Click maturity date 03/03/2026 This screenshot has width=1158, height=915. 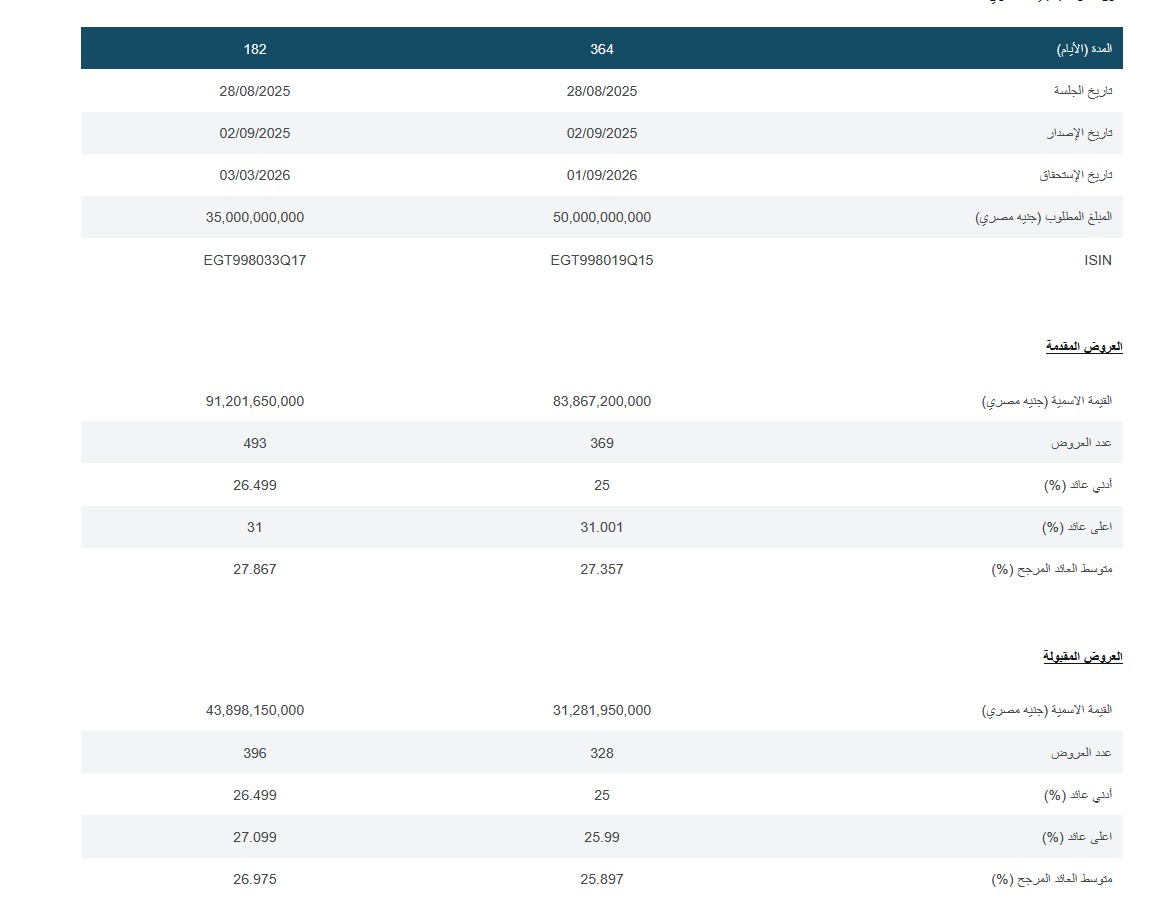255,175
